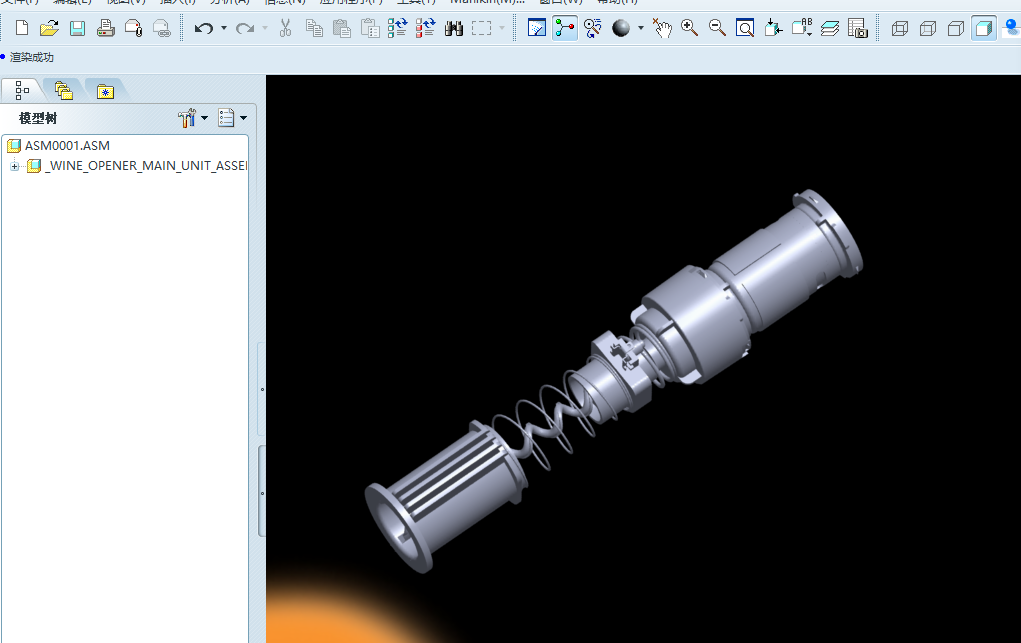Save the model with the floppy disk icon

(x=77, y=28)
